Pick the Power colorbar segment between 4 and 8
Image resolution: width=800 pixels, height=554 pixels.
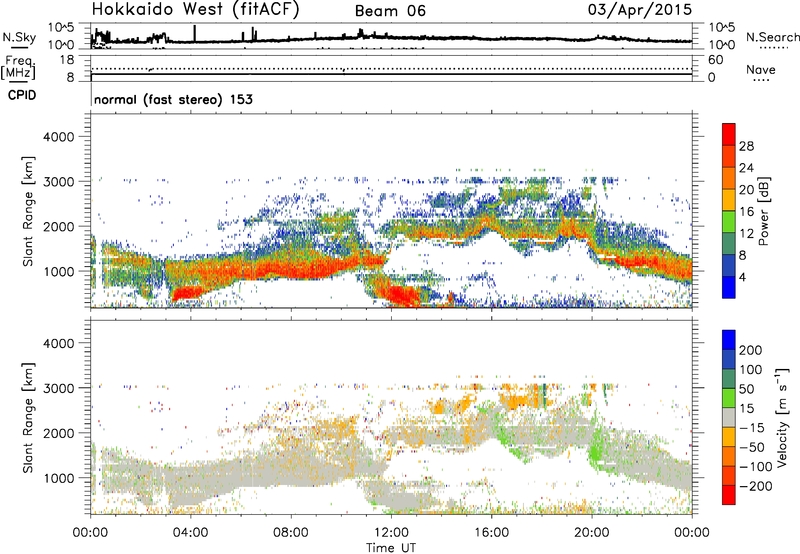click(x=729, y=265)
